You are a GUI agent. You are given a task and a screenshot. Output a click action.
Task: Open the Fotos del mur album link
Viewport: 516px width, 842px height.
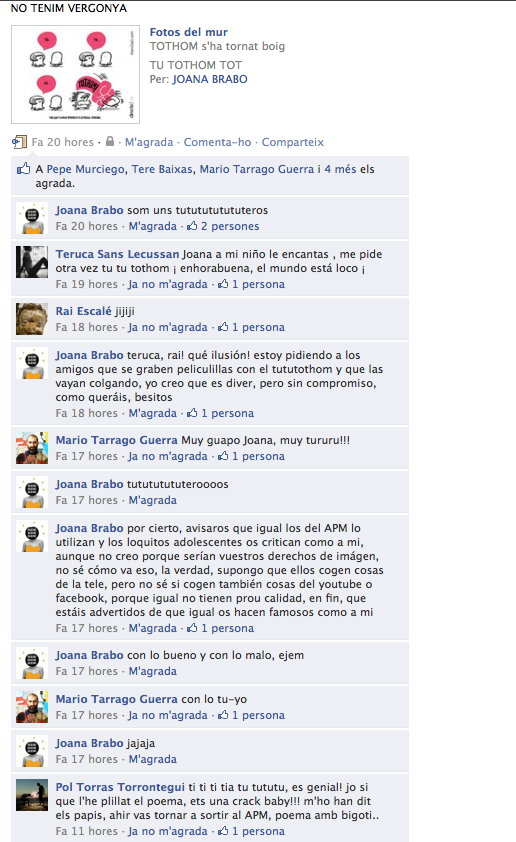pos(188,32)
